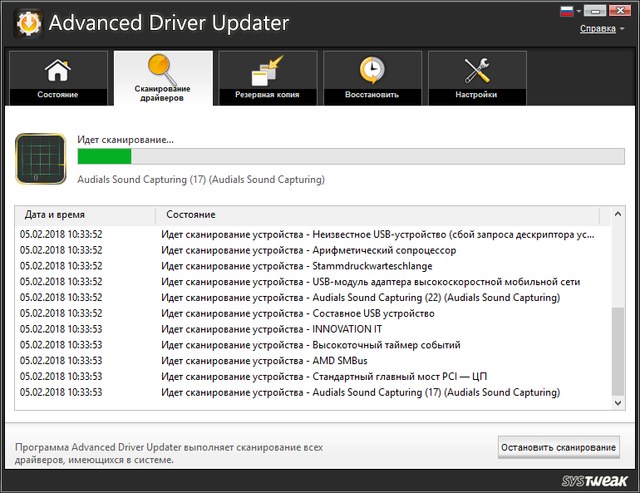Click the Advanced Driver Updater gear logo
The image size is (640, 493).
click(28, 23)
